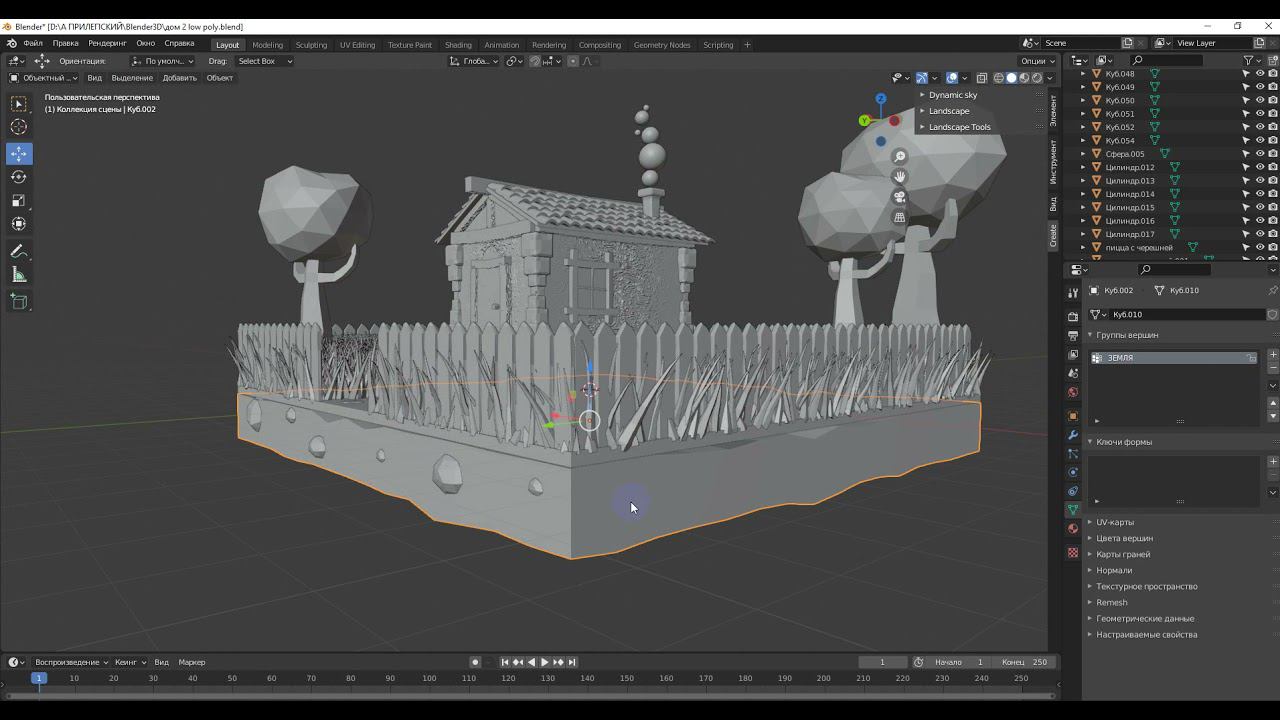Viewport: 1280px width, 720px height.
Task: Select the ЗЕМЛЯ vertex group entry
Action: (x=1174, y=358)
